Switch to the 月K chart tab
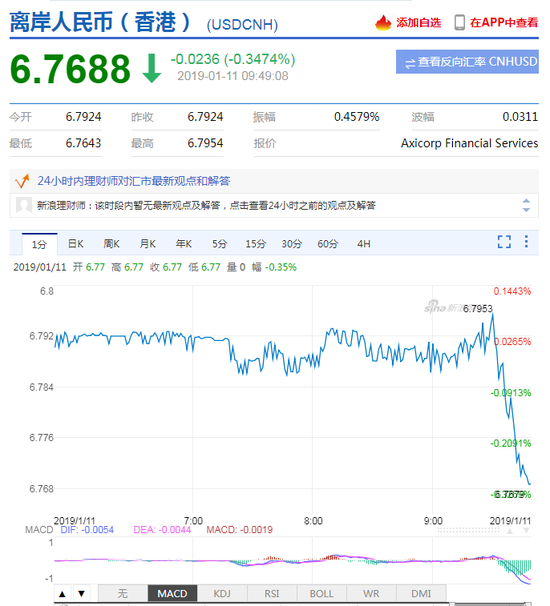 (x=147, y=244)
